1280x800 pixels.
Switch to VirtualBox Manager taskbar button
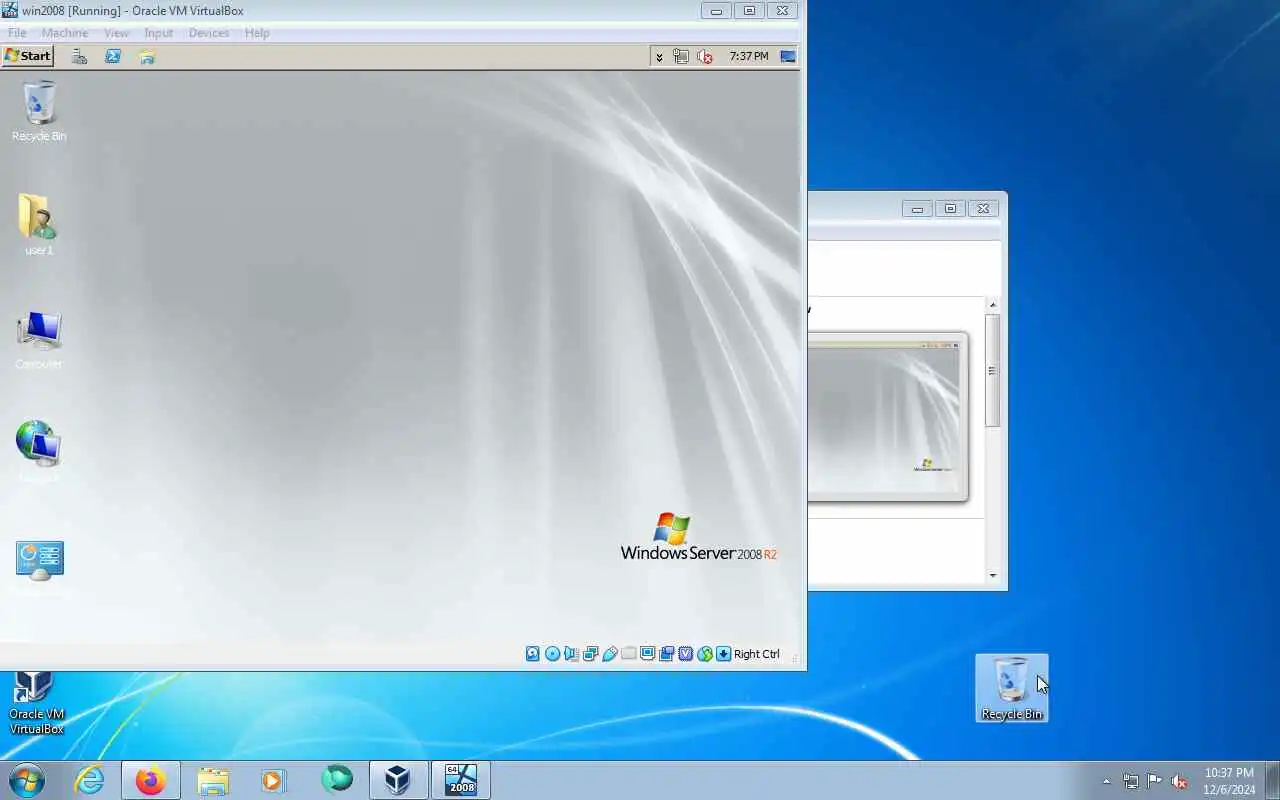click(398, 780)
